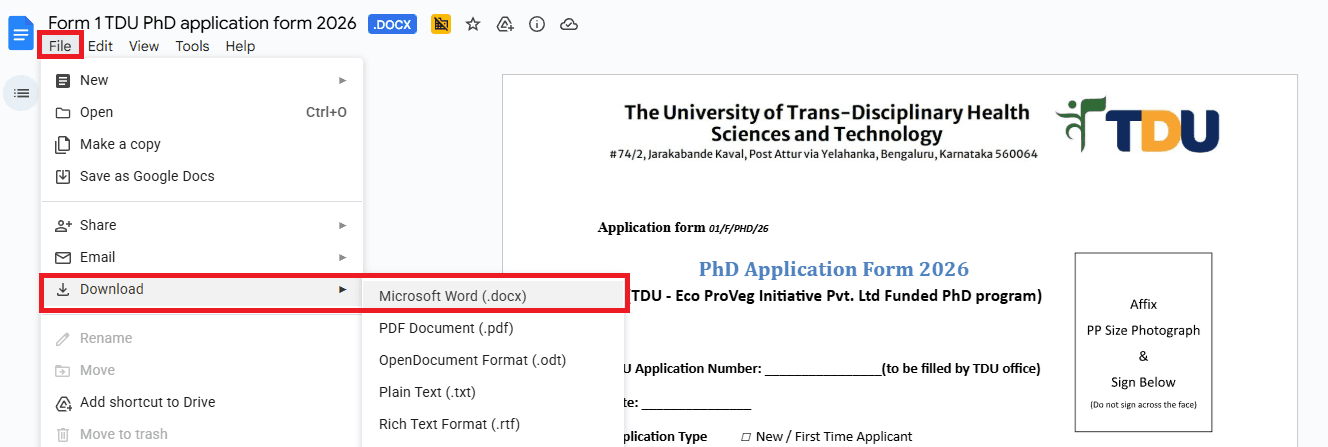The height and width of the screenshot is (447, 1328).
Task: Download as Microsoft Word (.docx)
Action: (494, 296)
